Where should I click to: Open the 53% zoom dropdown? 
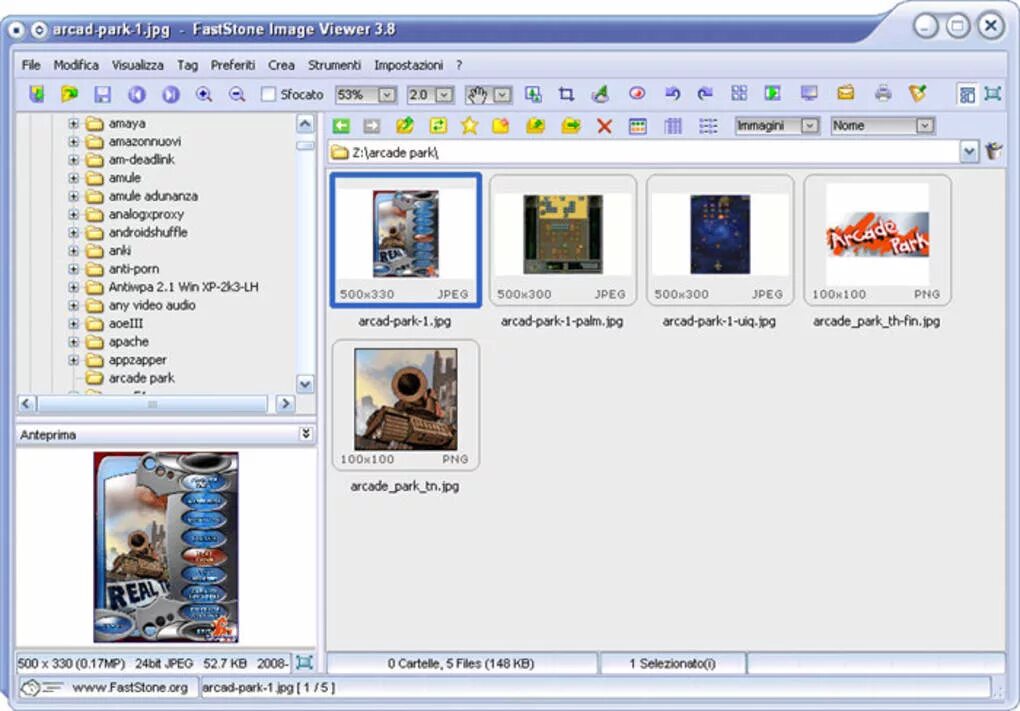tap(386, 95)
